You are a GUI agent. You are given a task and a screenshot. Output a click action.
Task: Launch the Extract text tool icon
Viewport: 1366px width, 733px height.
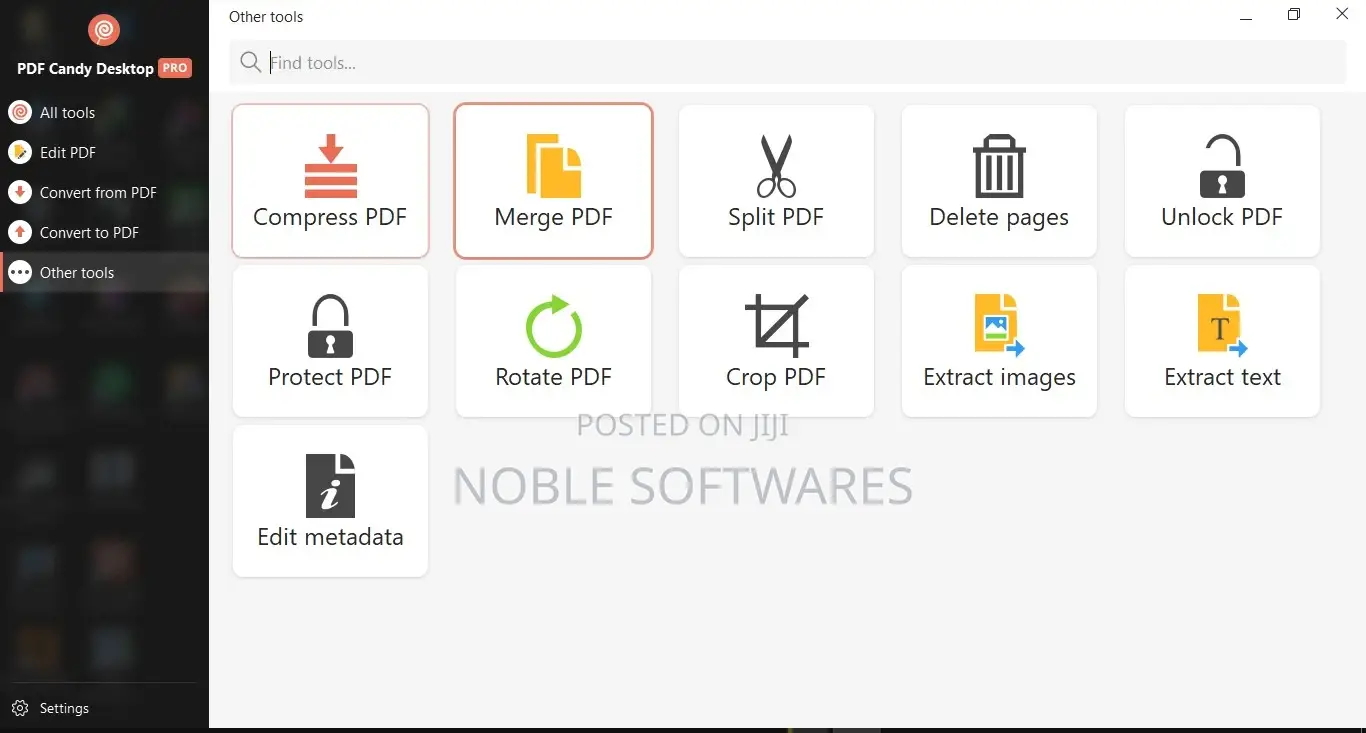coord(1222,326)
